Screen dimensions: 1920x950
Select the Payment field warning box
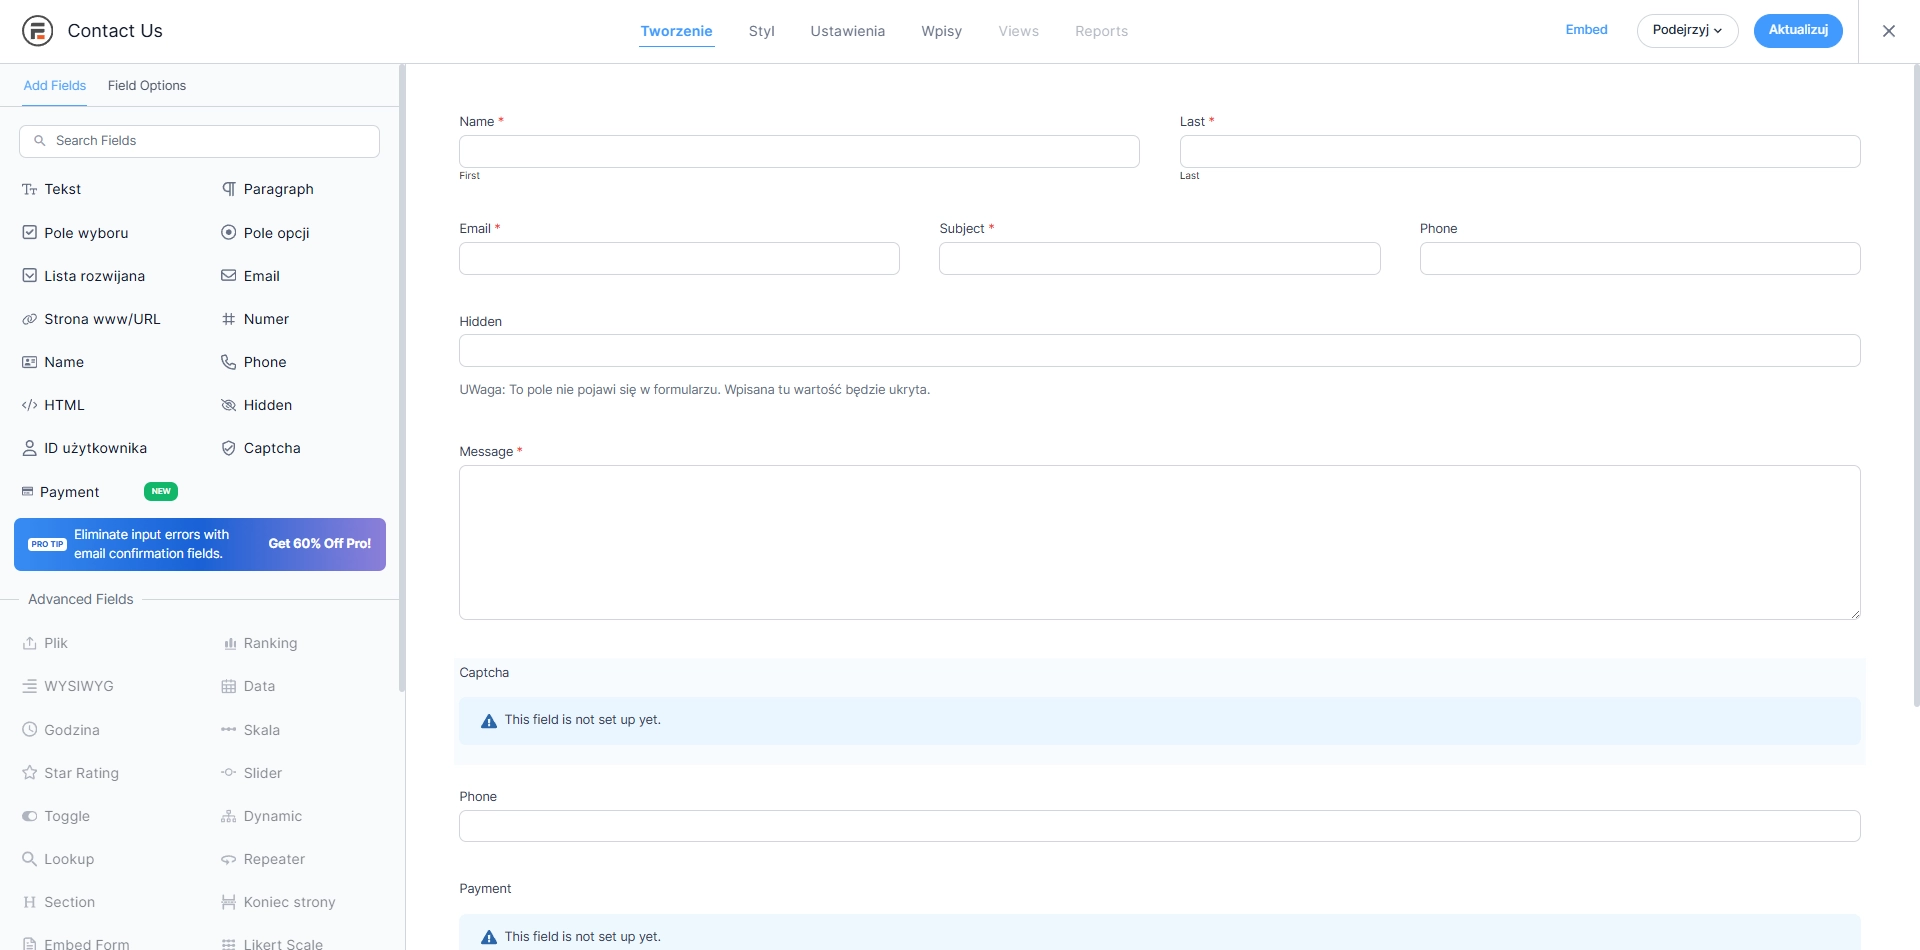coord(1160,933)
